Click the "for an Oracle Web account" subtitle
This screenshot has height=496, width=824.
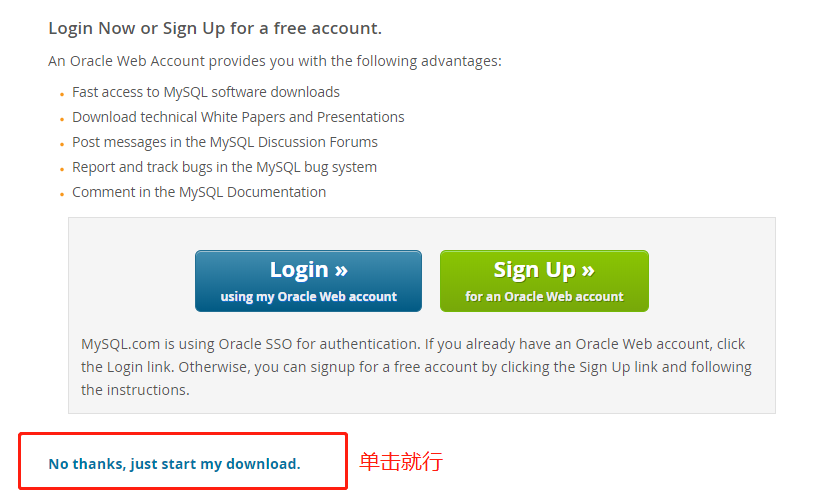click(544, 297)
